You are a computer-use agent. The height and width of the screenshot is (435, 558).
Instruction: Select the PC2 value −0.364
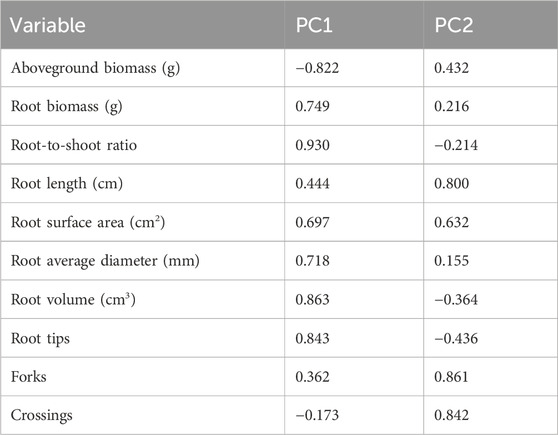pyautogui.click(x=456, y=299)
